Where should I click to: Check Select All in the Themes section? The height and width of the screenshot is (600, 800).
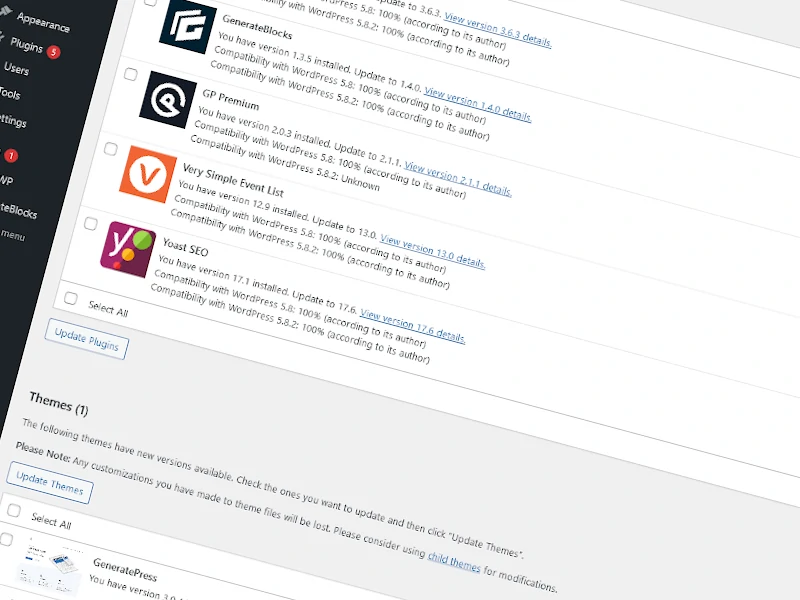tap(14, 510)
